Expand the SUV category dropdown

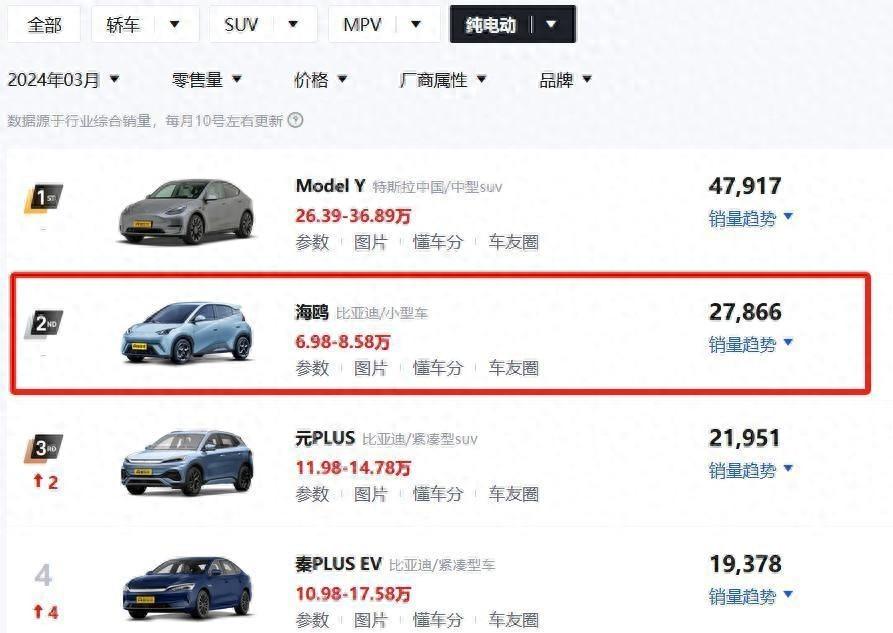[x=263, y=25]
